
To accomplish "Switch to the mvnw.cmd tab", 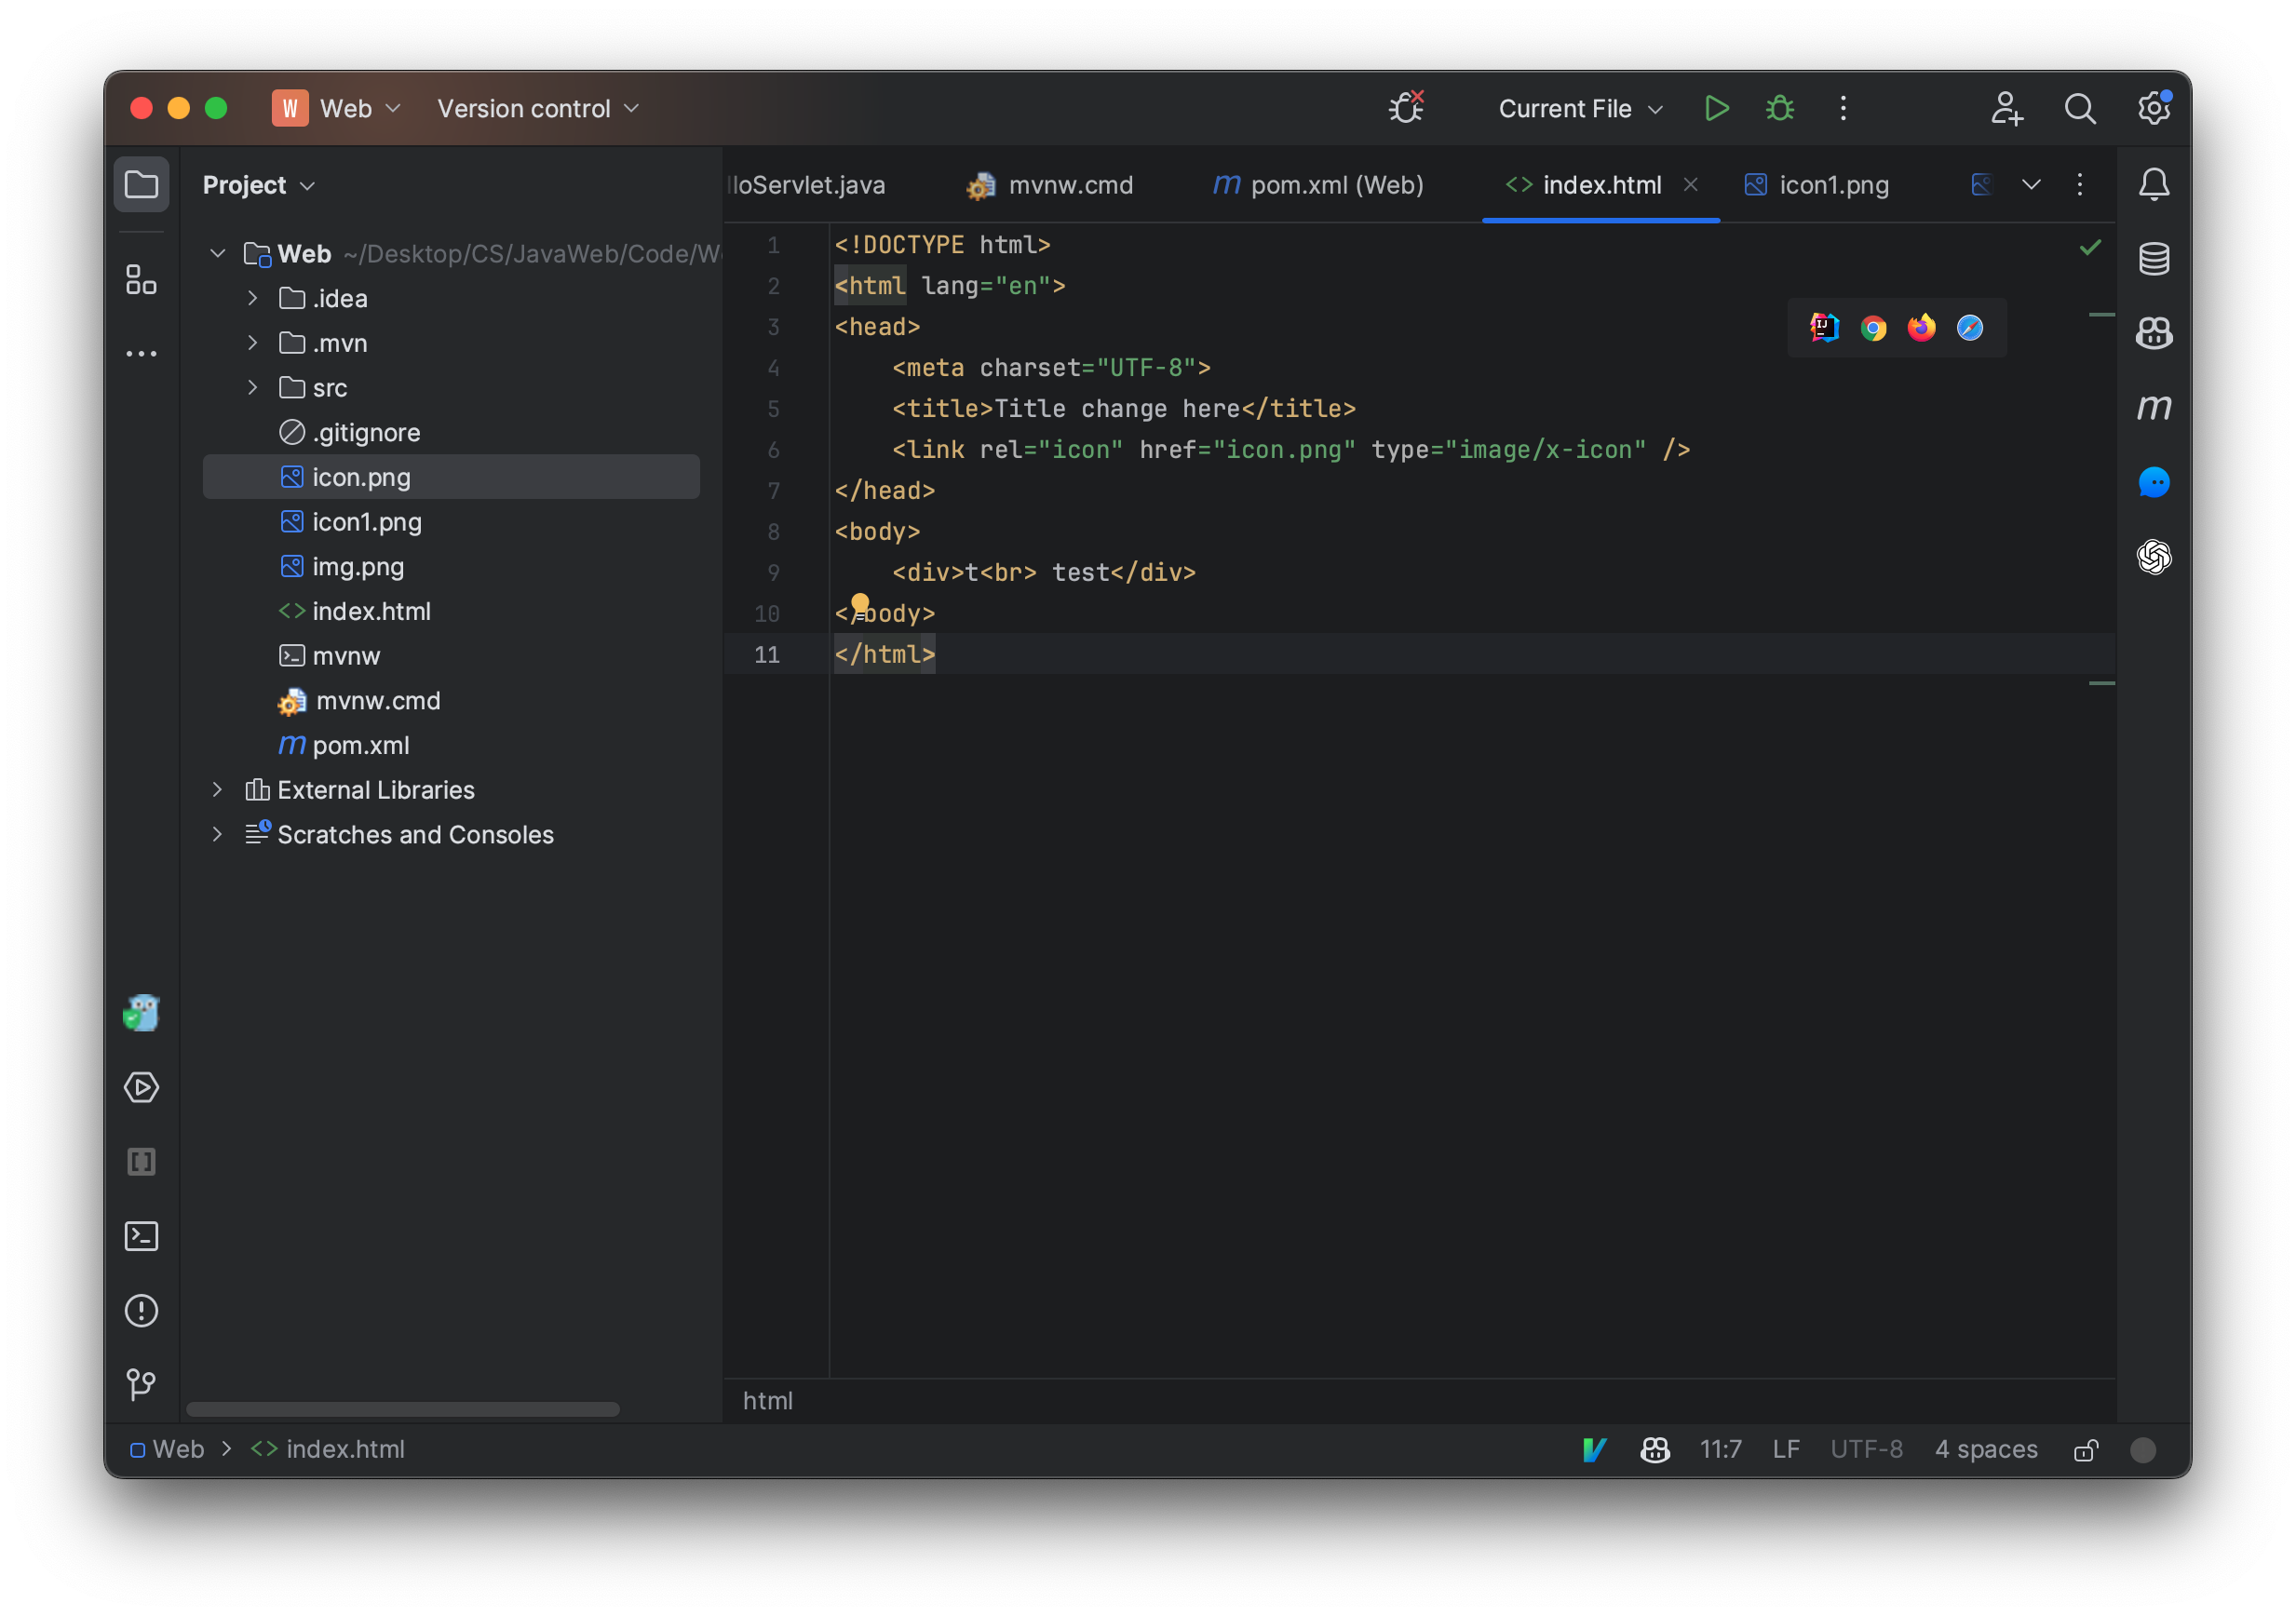I will pos(1049,185).
